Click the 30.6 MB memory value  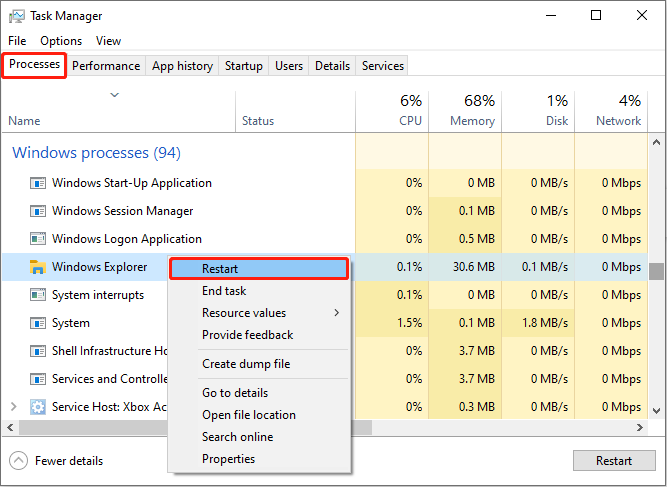[x=474, y=267]
